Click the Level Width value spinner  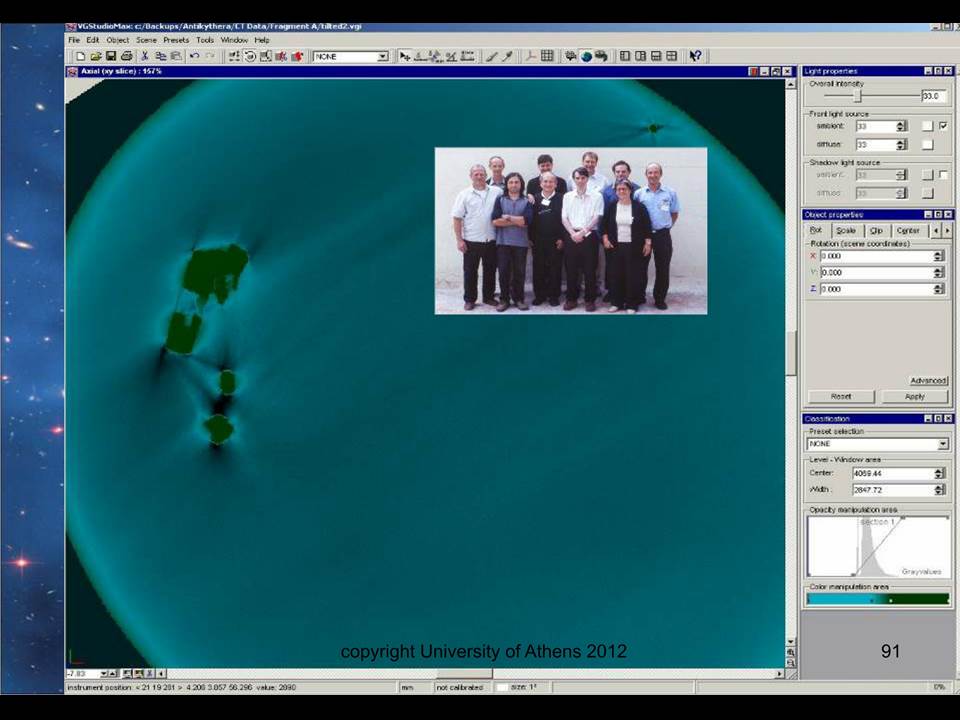point(939,490)
